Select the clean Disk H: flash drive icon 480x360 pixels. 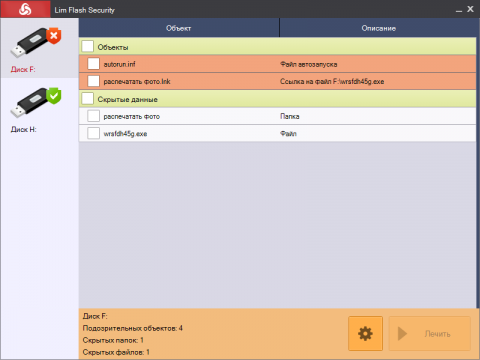(36, 102)
